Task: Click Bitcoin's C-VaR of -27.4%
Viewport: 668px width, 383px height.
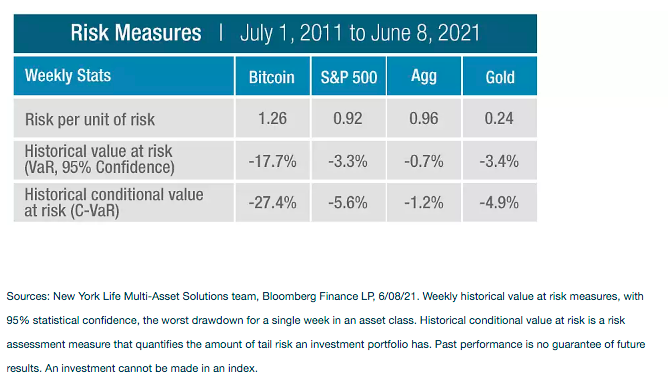Action: pyautogui.click(x=272, y=202)
